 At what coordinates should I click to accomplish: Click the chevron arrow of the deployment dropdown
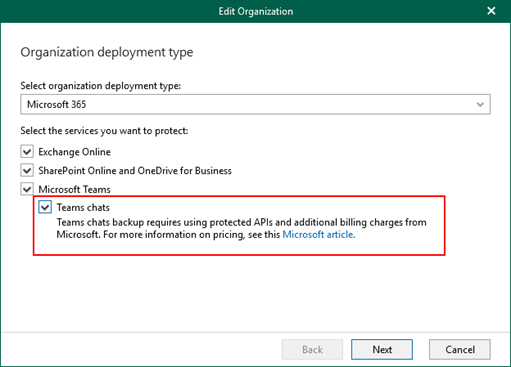click(480, 105)
